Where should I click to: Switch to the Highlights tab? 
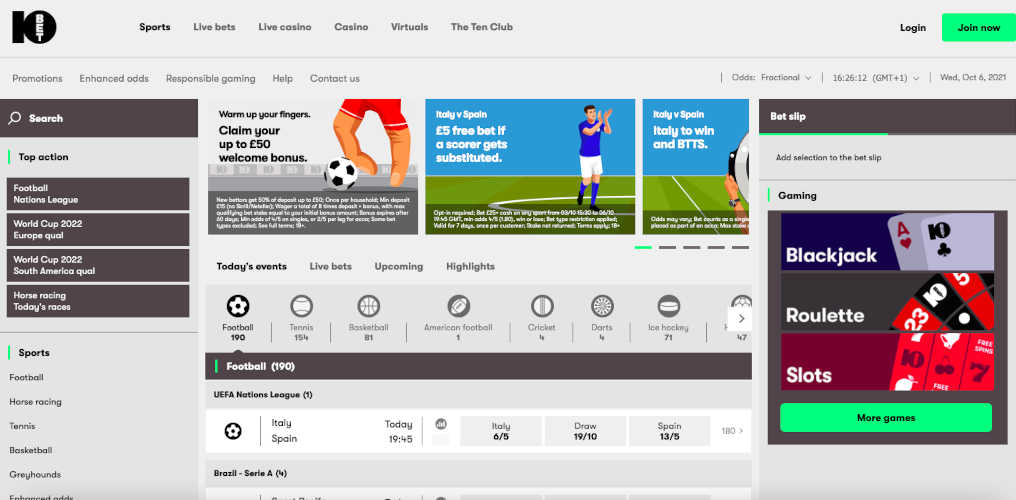click(x=470, y=266)
